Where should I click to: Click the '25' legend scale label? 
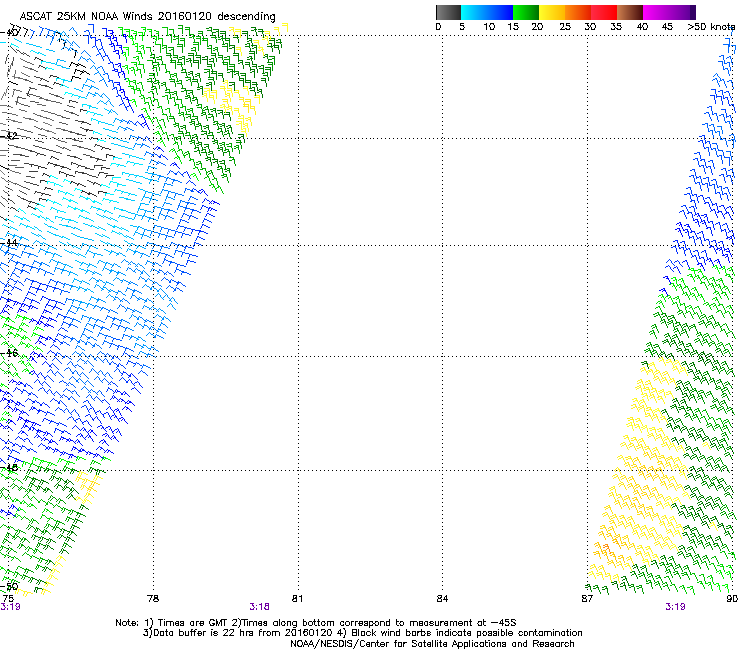click(x=565, y=27)
